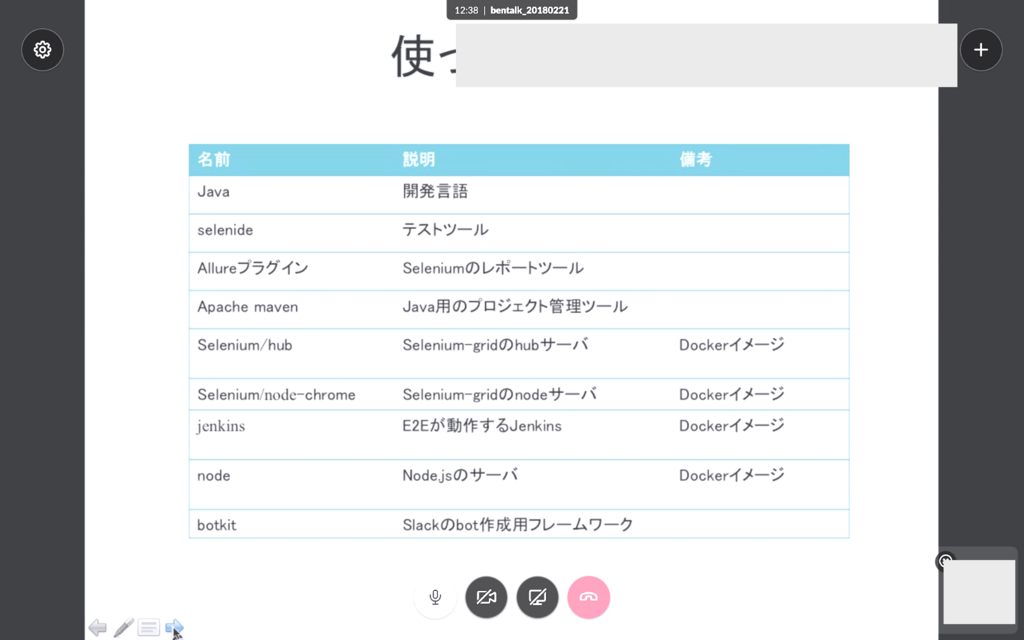Click Selenium-gridのnodeサーバ text
The height and width of the screenshot is (640, 1024).
click(500, 394)
